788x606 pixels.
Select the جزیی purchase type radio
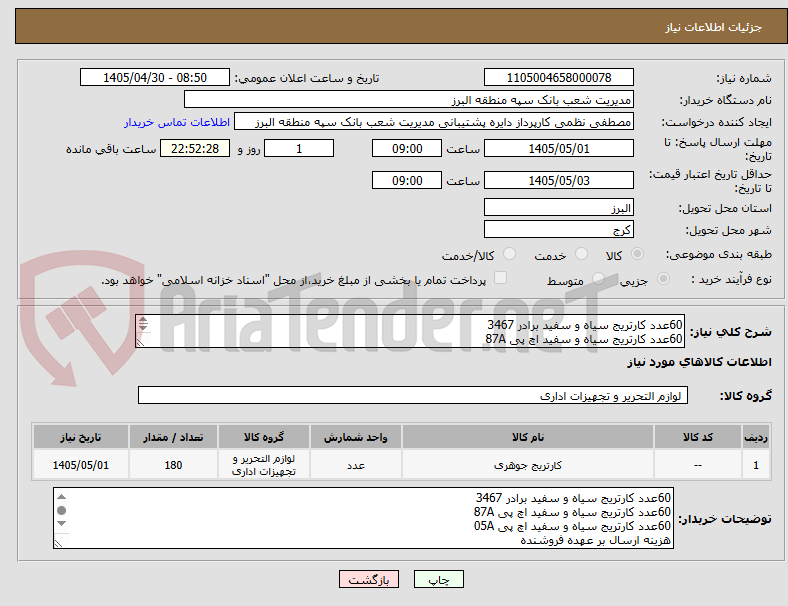point(663,279)
